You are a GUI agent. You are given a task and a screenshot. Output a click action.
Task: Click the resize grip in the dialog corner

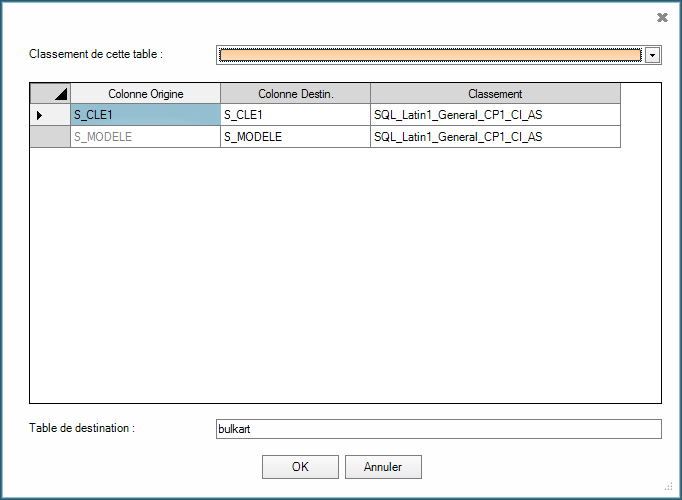(671, 489)
